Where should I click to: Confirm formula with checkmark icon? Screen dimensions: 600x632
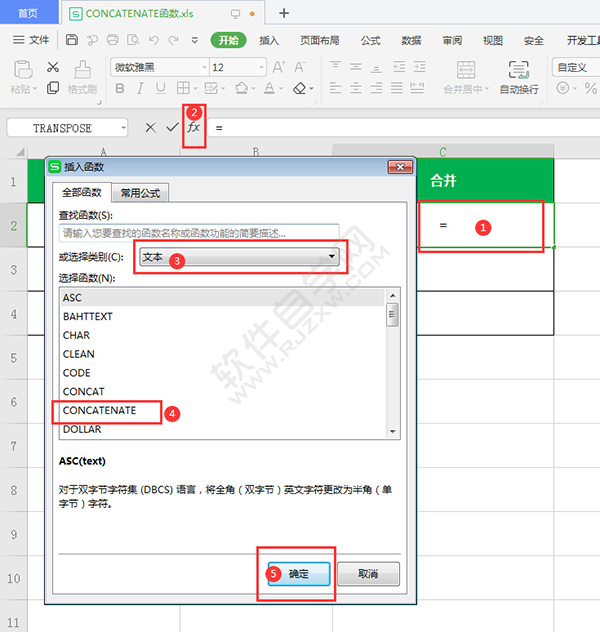[172, 128]
